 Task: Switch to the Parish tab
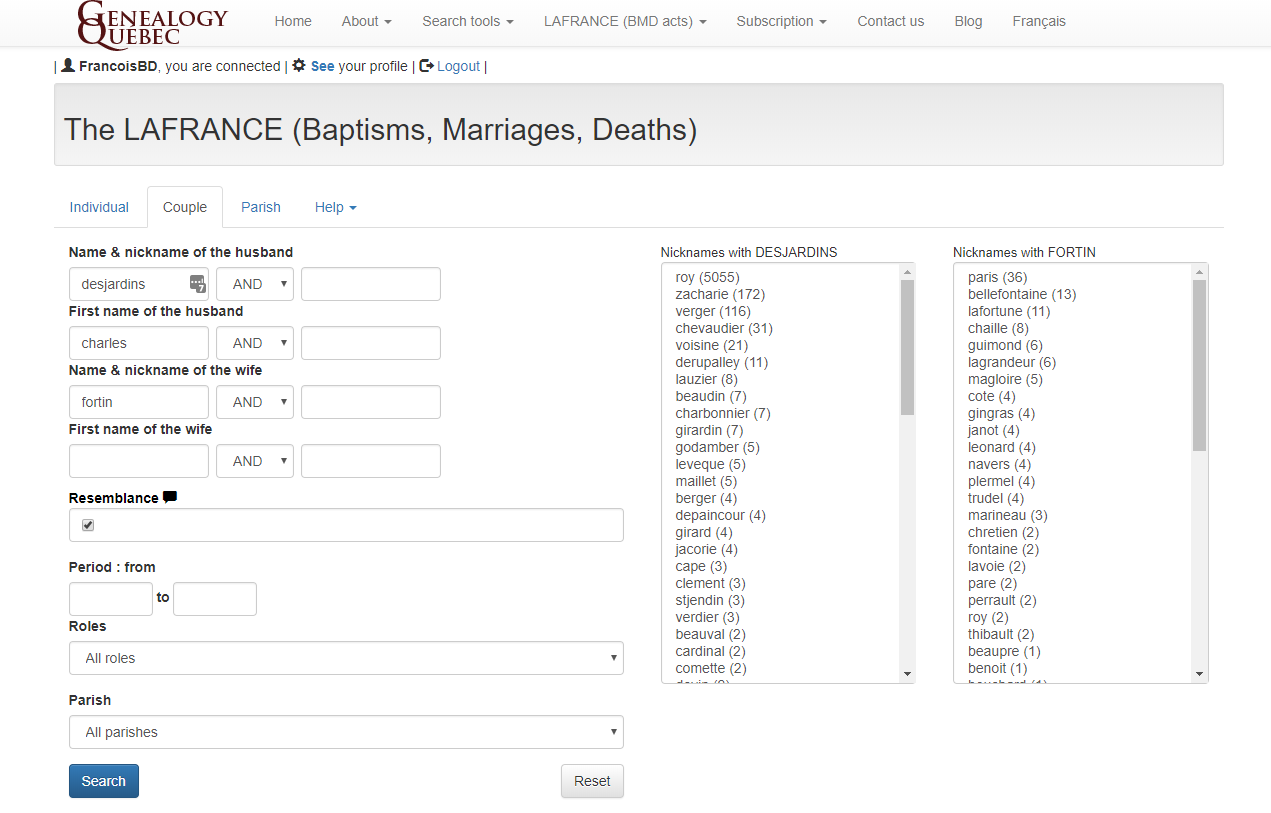[261, 207]
